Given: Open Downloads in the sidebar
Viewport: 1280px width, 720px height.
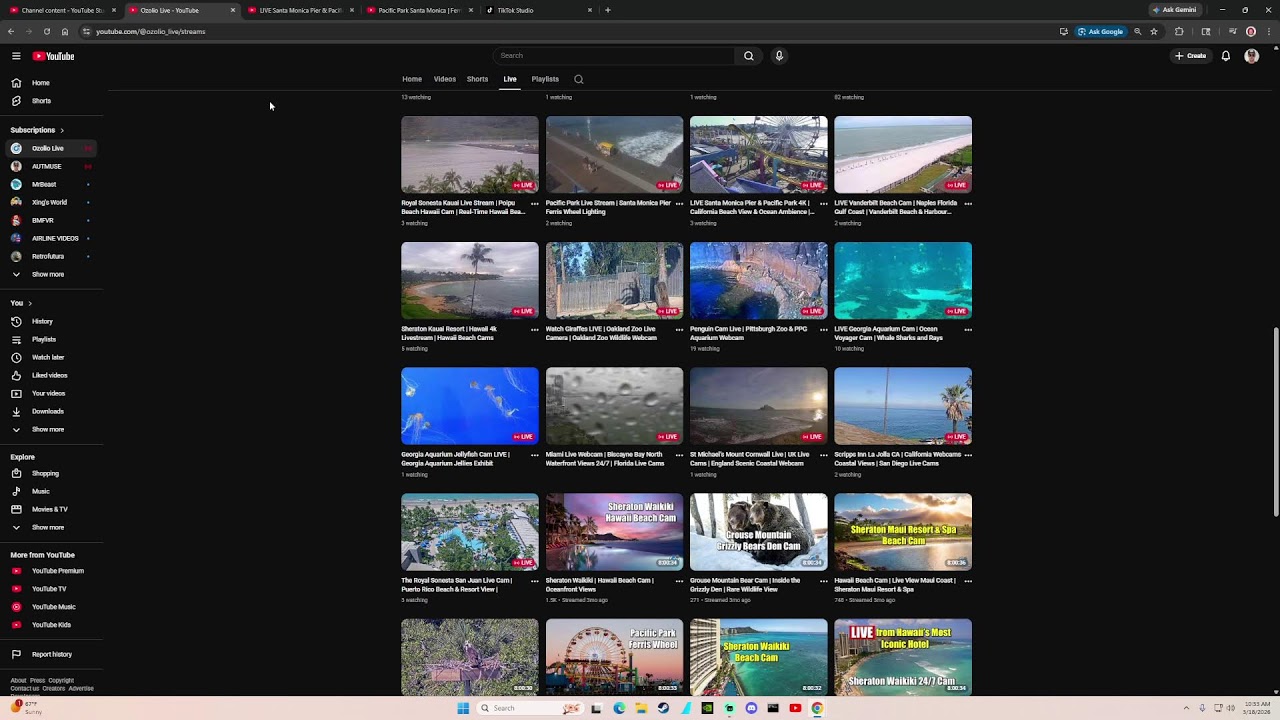Looking at the screenshot, I should (51, 412).
